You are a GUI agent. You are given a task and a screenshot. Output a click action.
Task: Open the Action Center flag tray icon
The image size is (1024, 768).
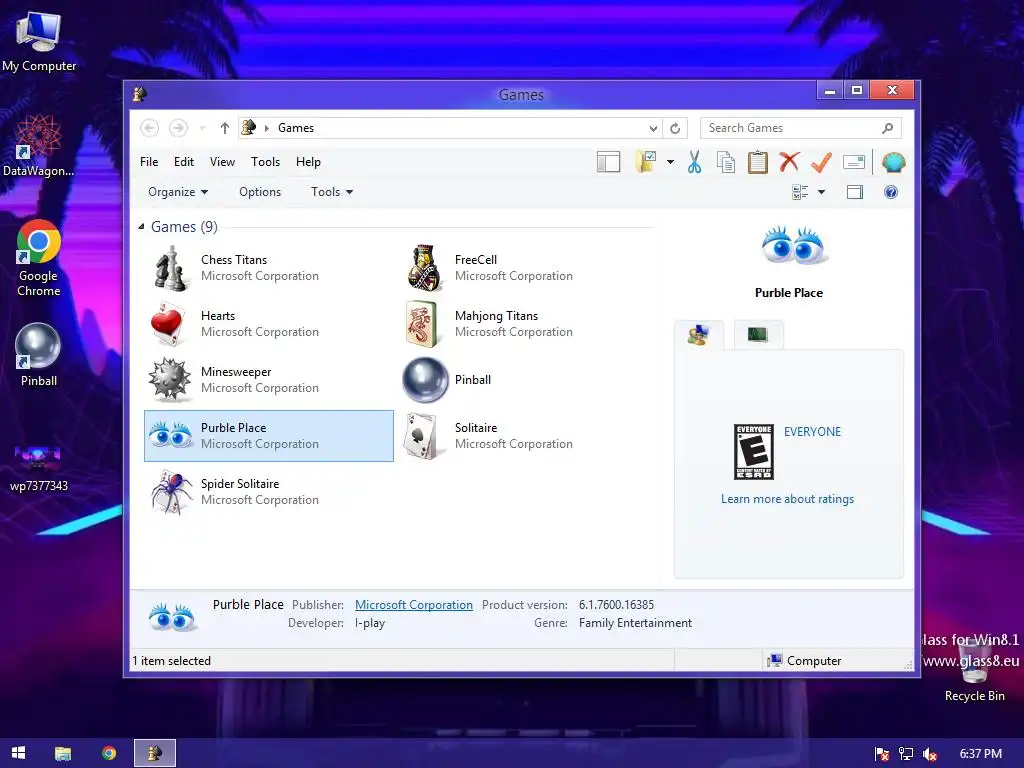tap(882, 754)
